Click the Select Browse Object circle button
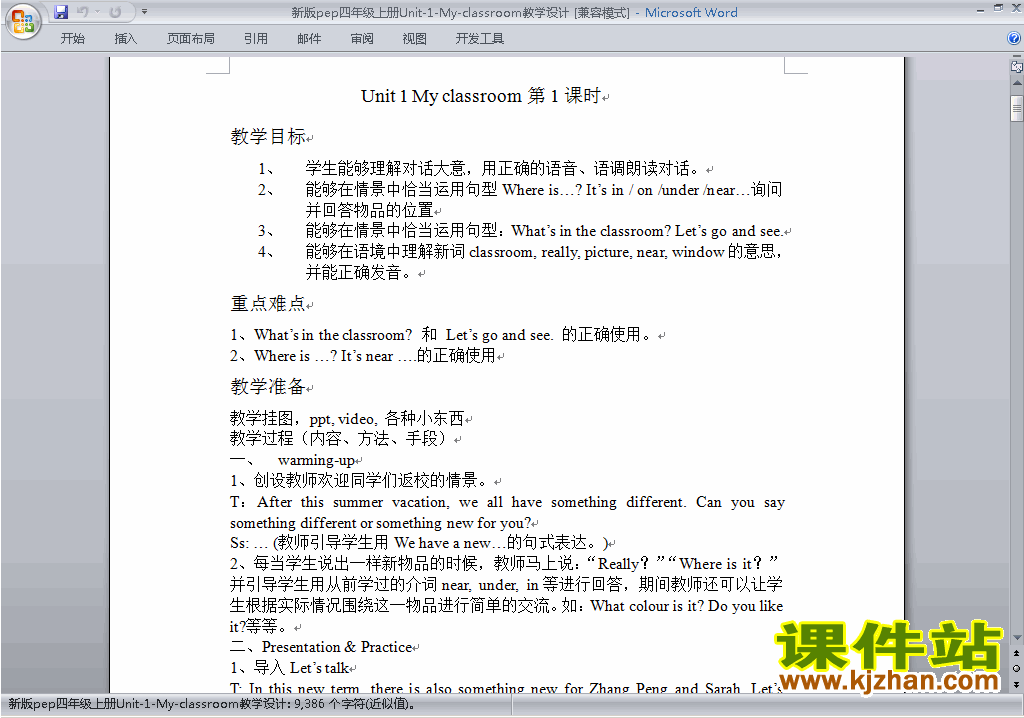The height and width of the screenshot is (718, 1024). [1017, 668]
